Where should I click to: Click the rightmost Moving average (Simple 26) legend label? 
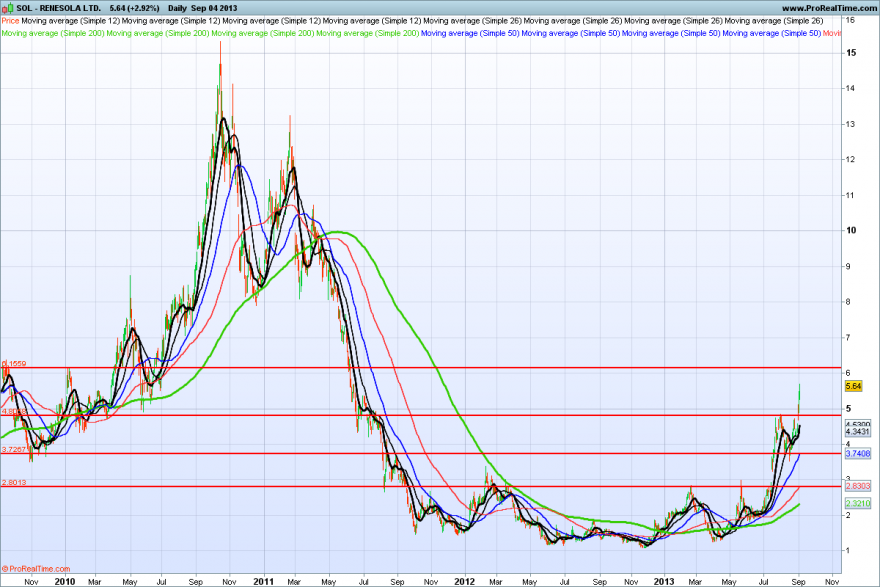point(774,21)
